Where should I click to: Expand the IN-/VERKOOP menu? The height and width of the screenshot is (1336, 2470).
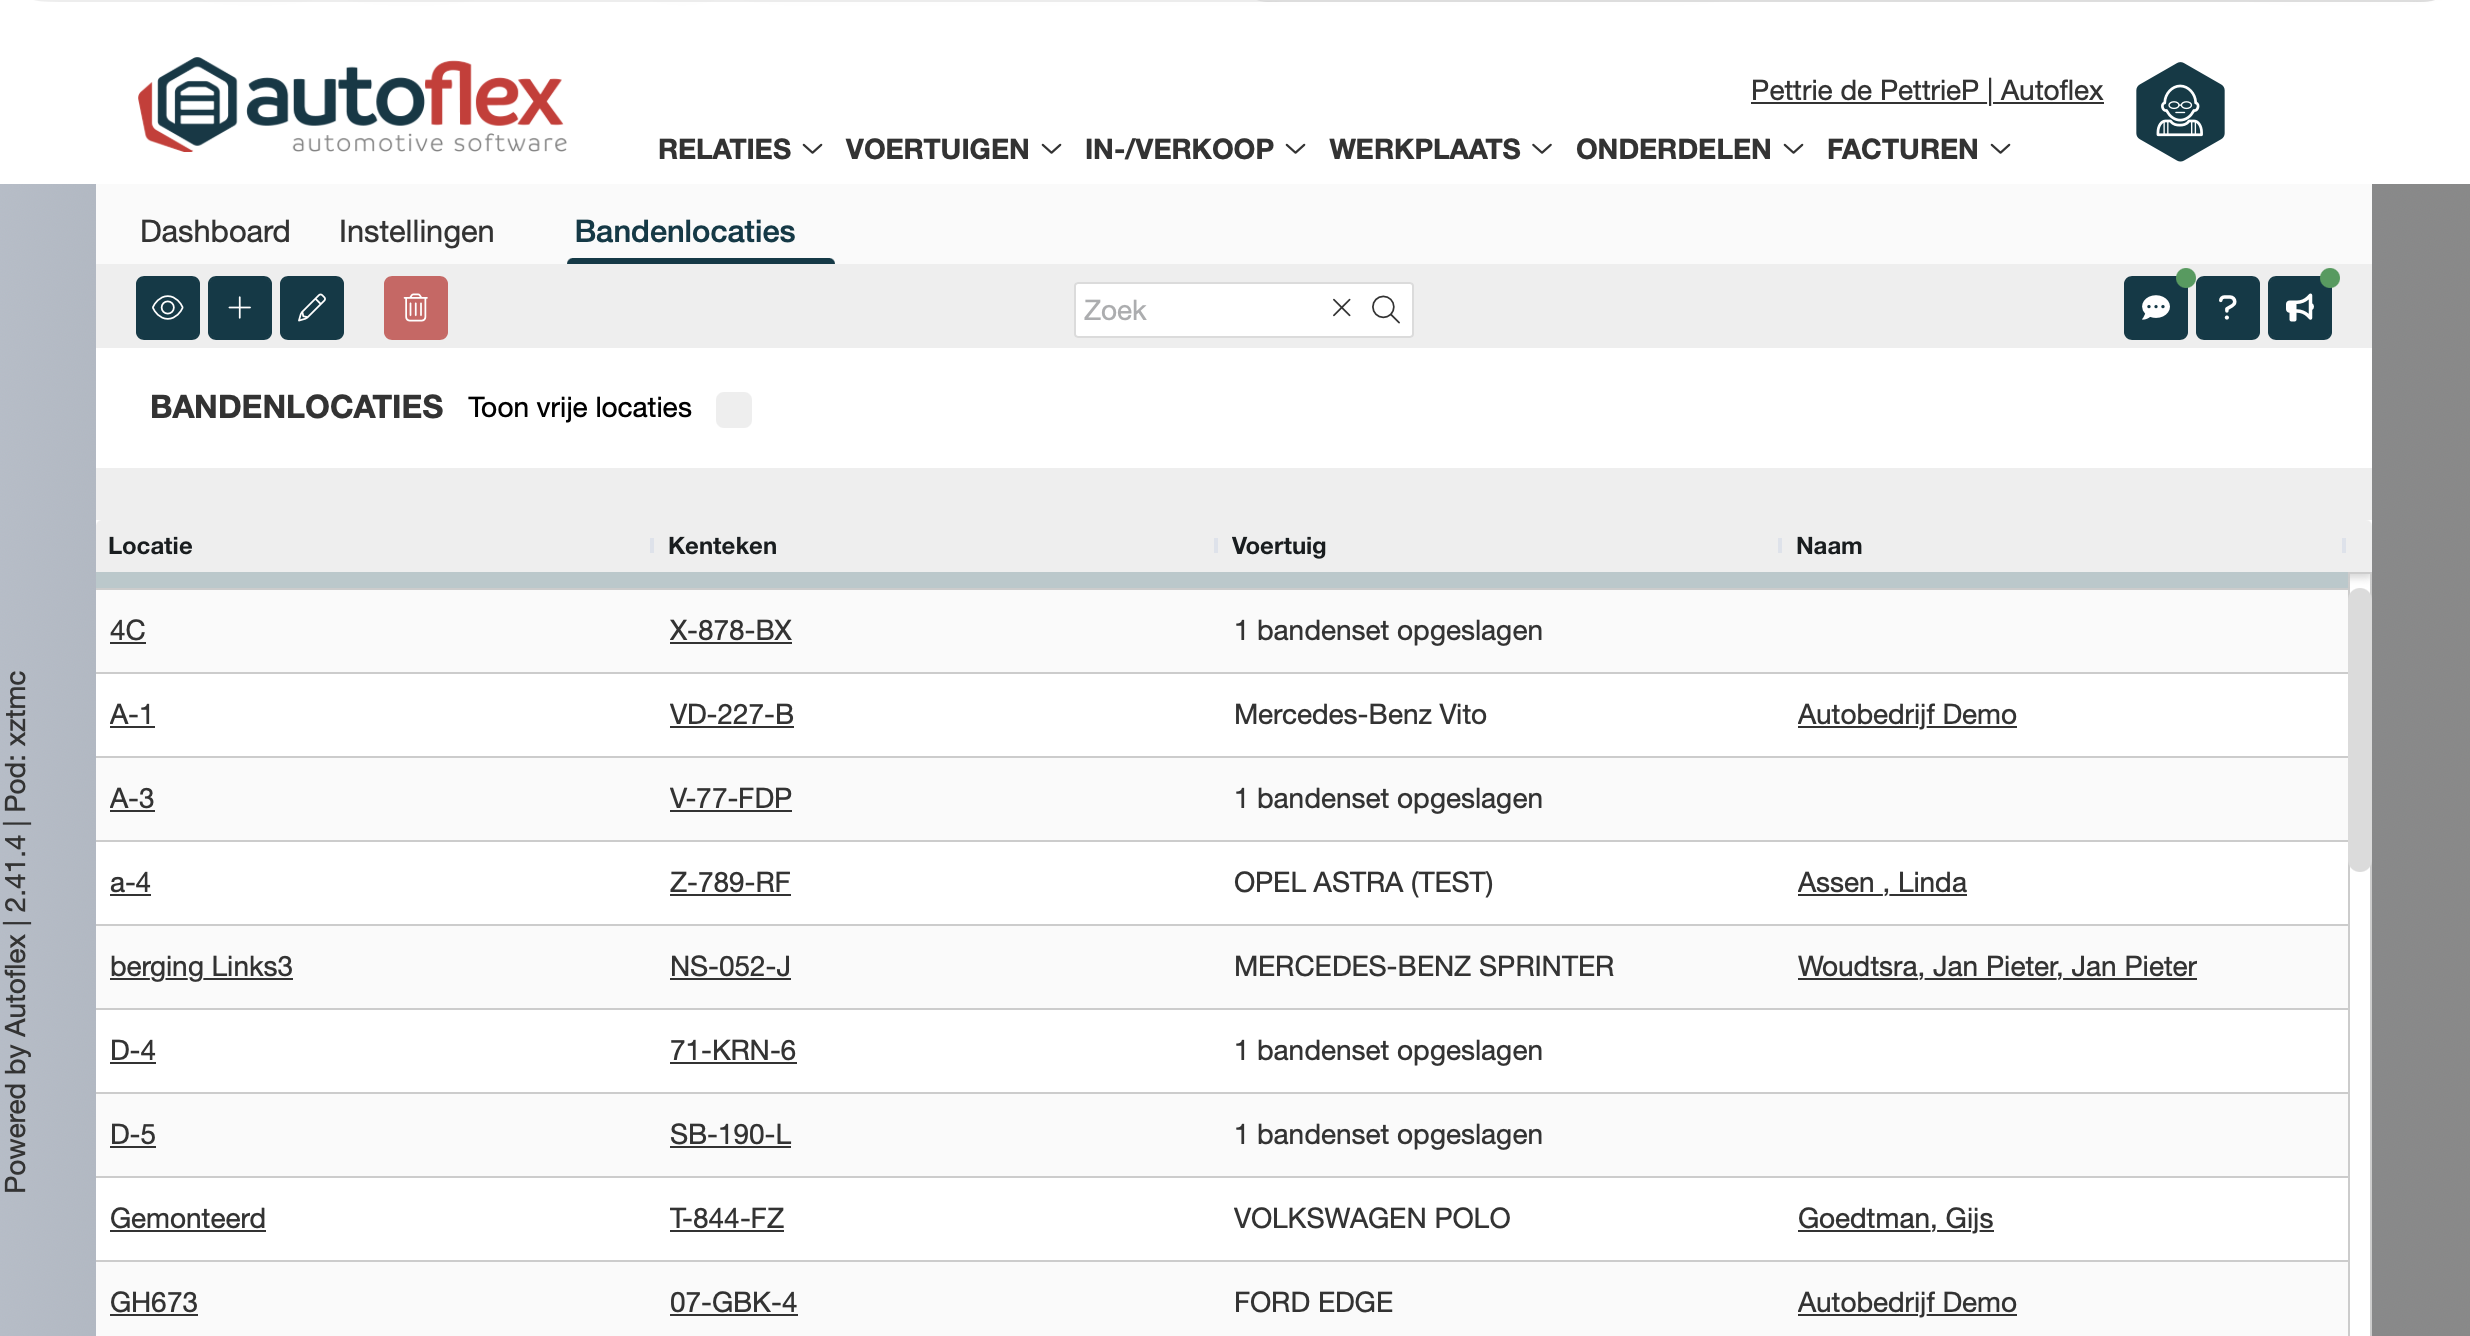(1195, 149)
